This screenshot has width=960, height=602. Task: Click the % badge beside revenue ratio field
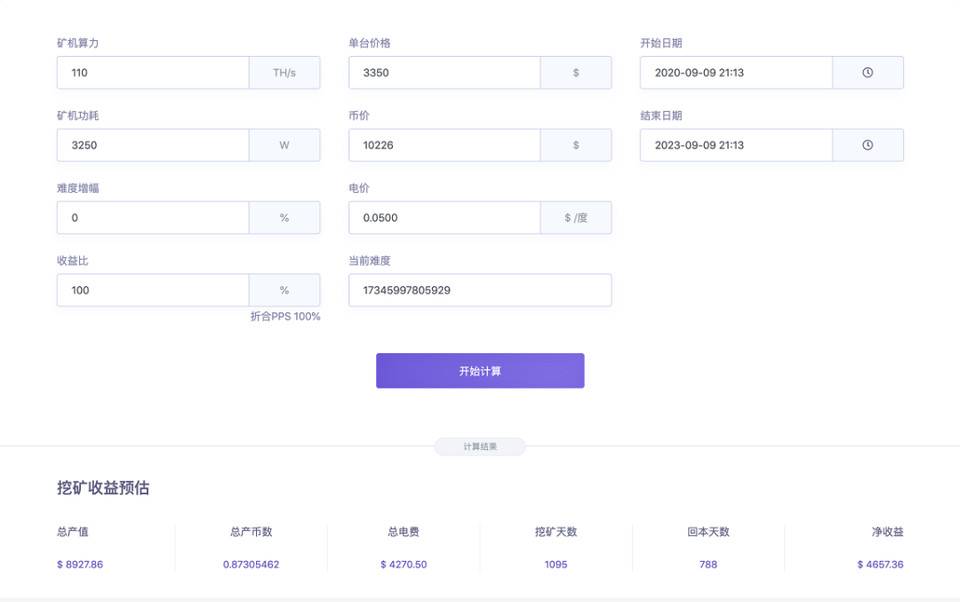tap(284, 290)
